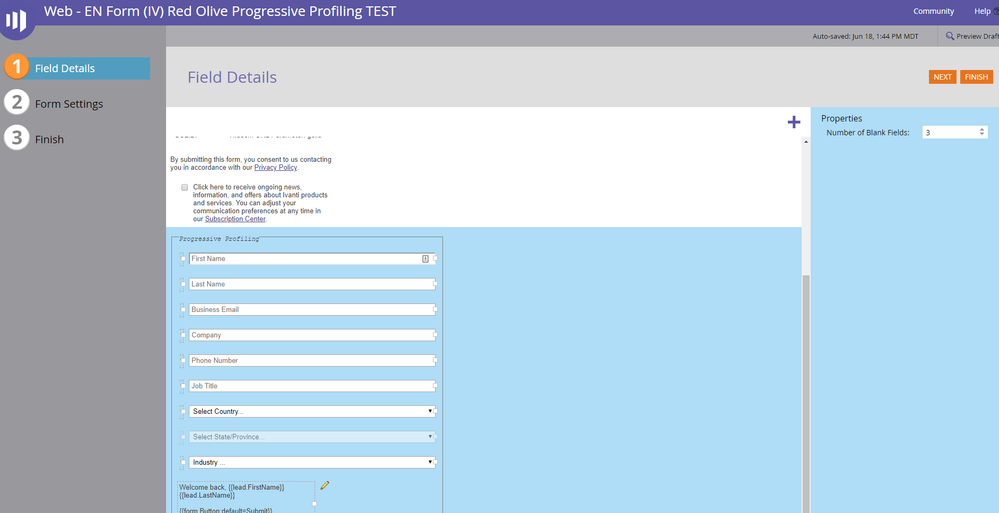Screen dimensions: 999x513
Task: Click the step 1 orange circle icon
Action: 17,68
